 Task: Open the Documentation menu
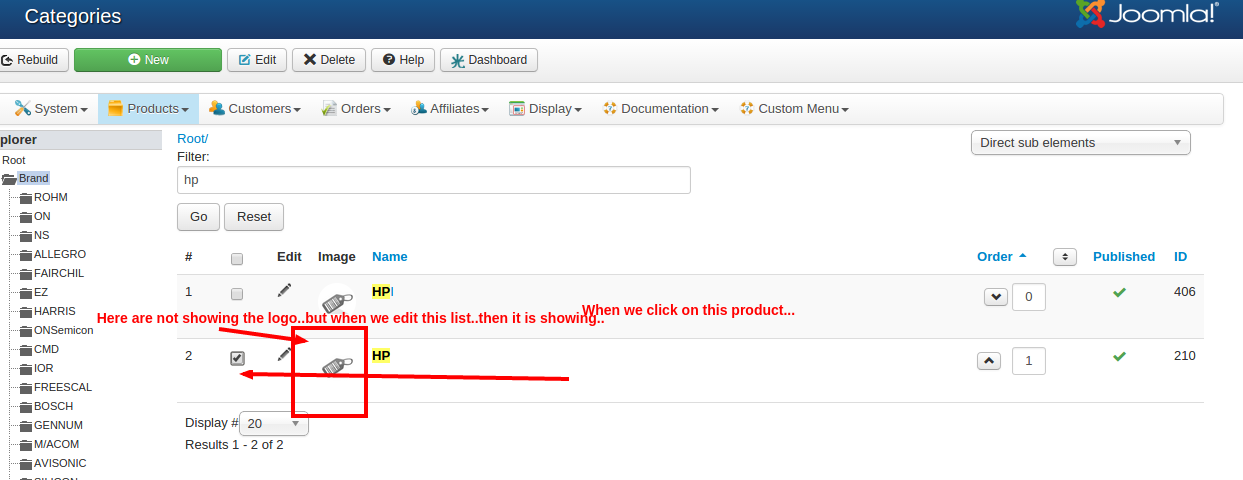661,108
